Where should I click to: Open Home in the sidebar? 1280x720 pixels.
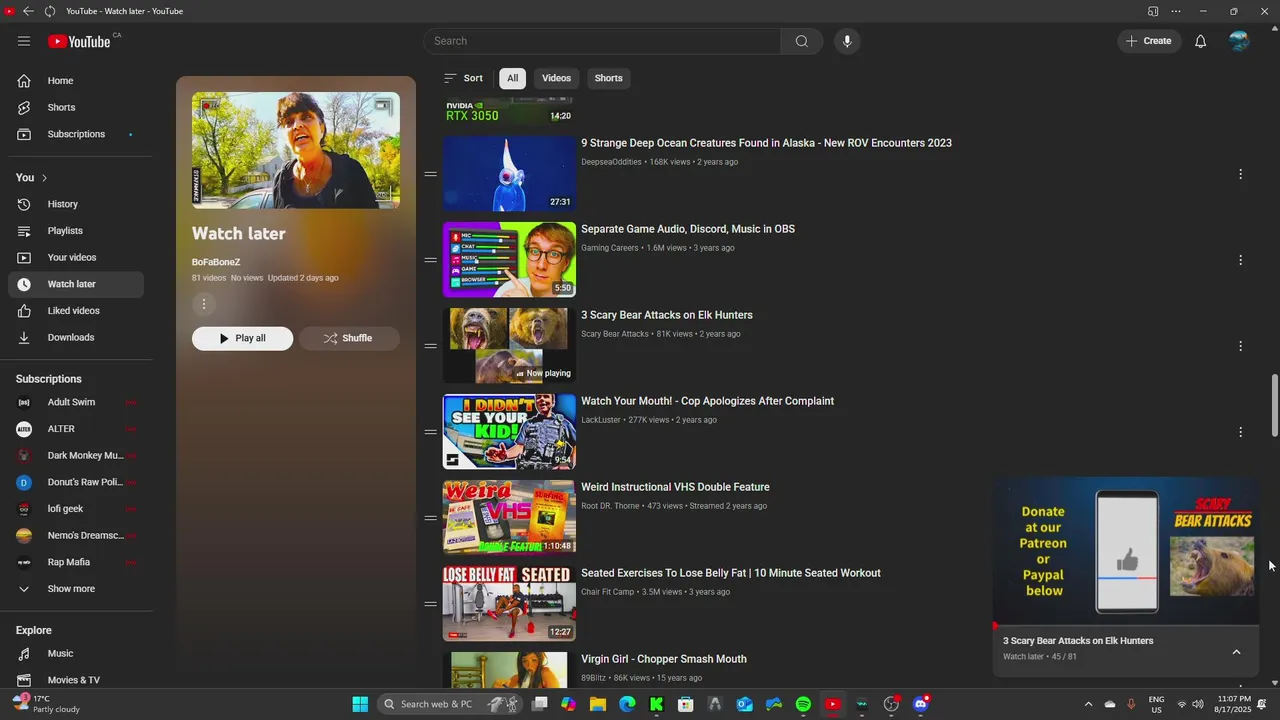76,81
